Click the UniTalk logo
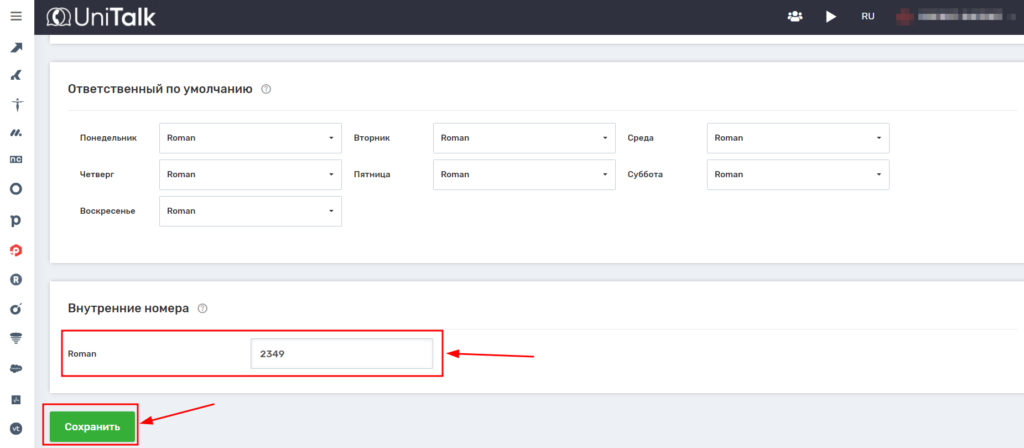The height and width of the screenshot is (448, 1024). 100,17
